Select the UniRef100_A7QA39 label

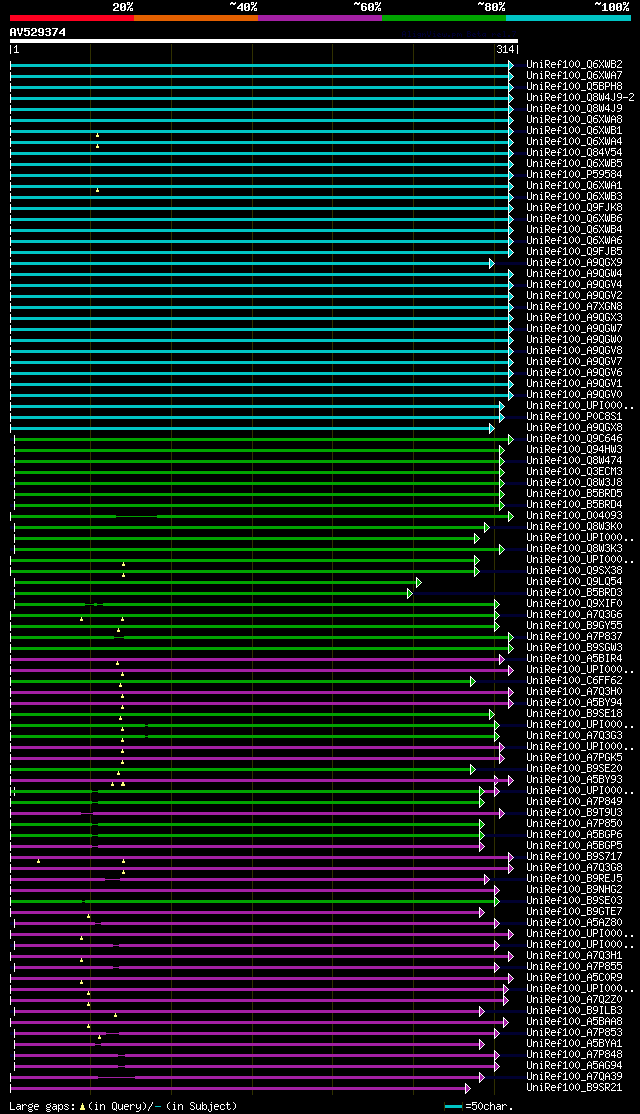coord(574,1077)
